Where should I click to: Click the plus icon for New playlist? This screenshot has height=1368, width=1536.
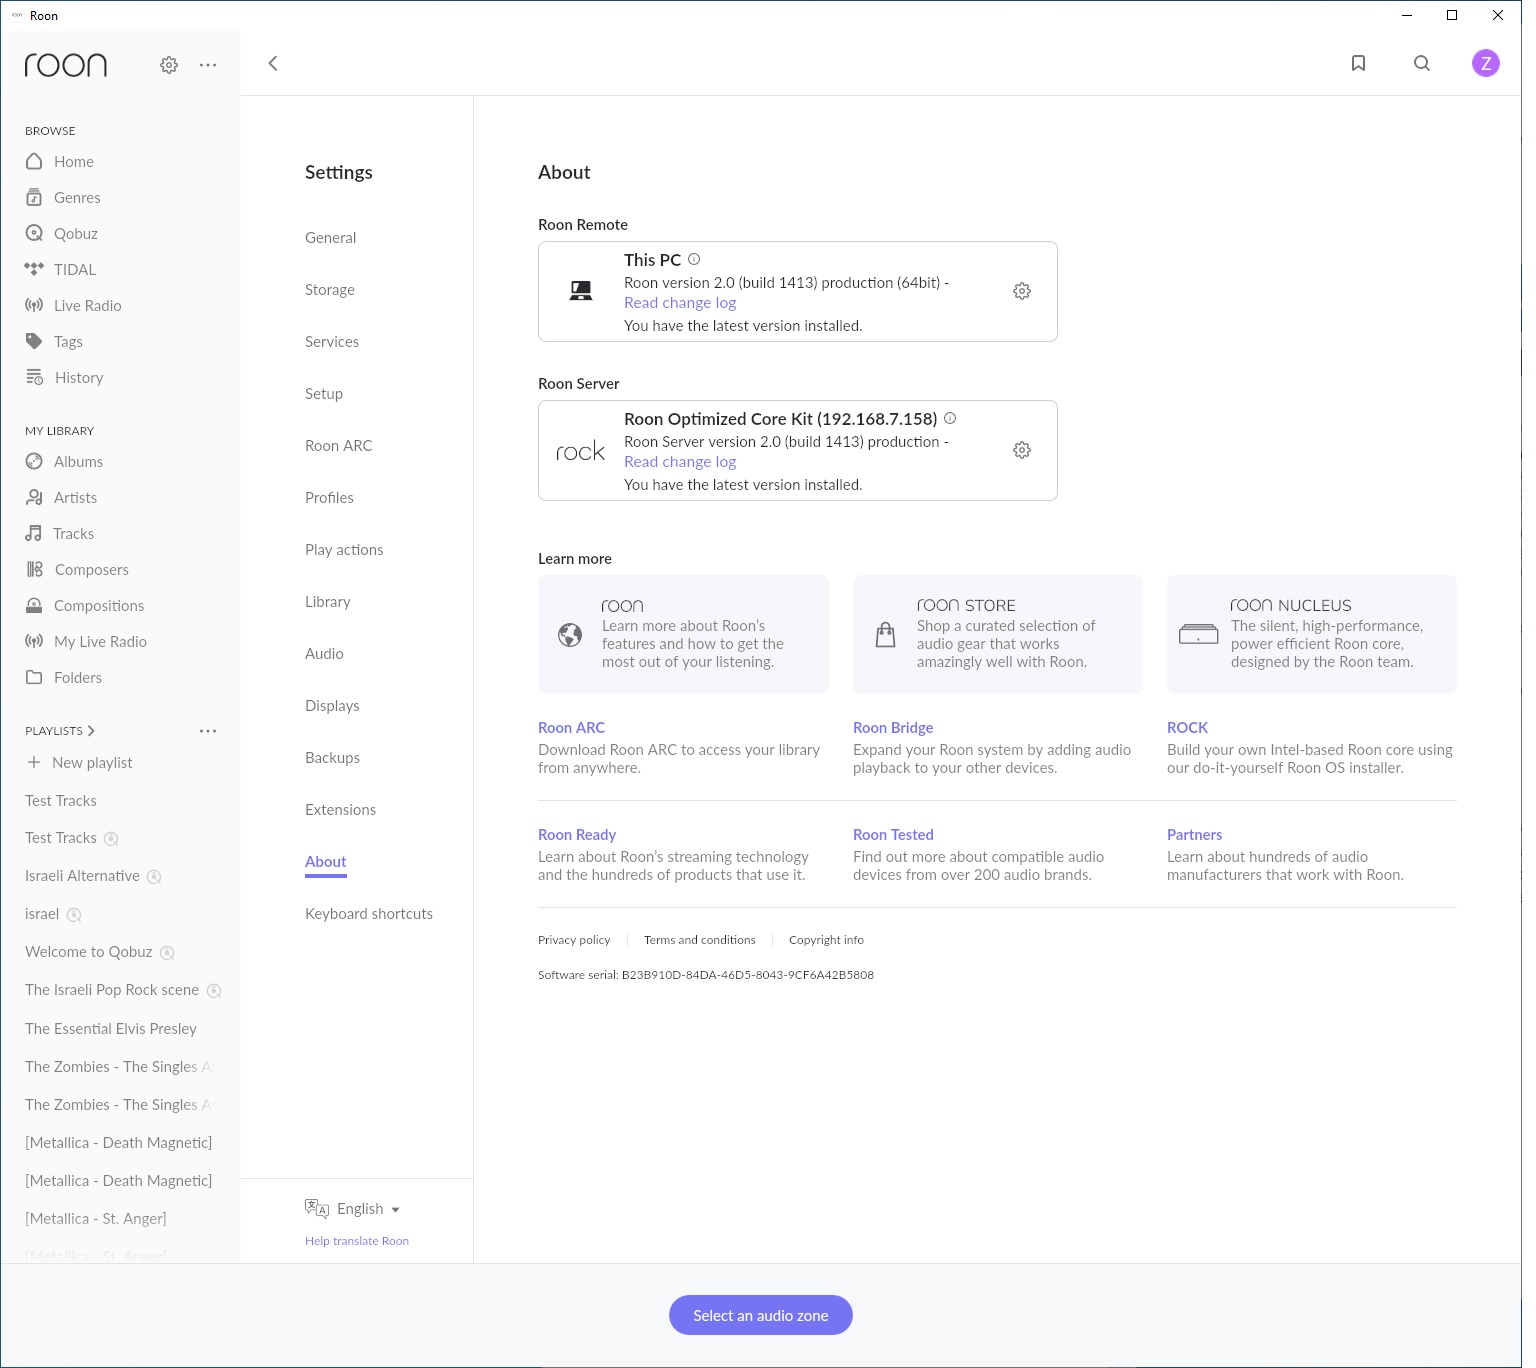coord(34,762)
